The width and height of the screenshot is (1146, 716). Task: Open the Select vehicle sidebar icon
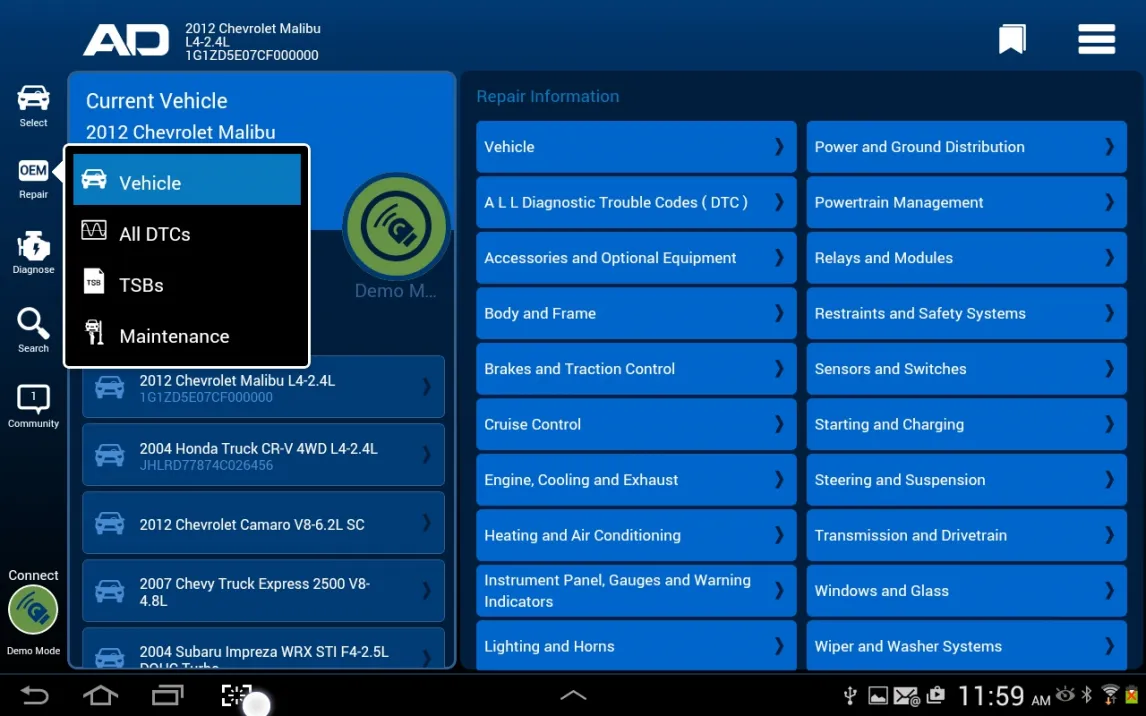pos(33,105)
